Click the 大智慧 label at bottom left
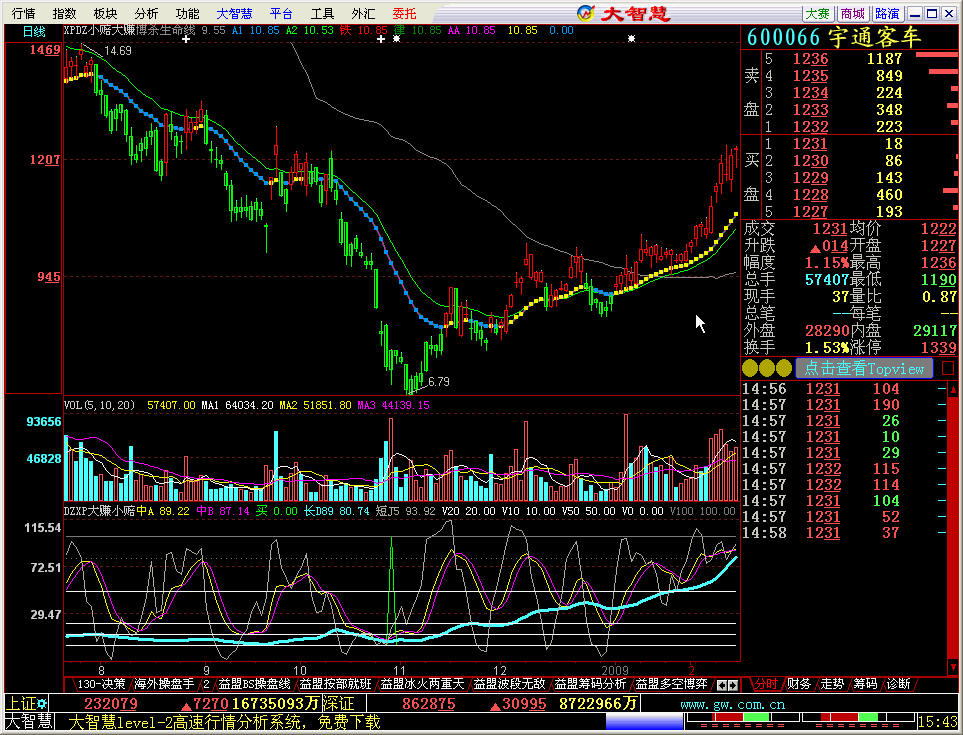 tap(29, 721)
